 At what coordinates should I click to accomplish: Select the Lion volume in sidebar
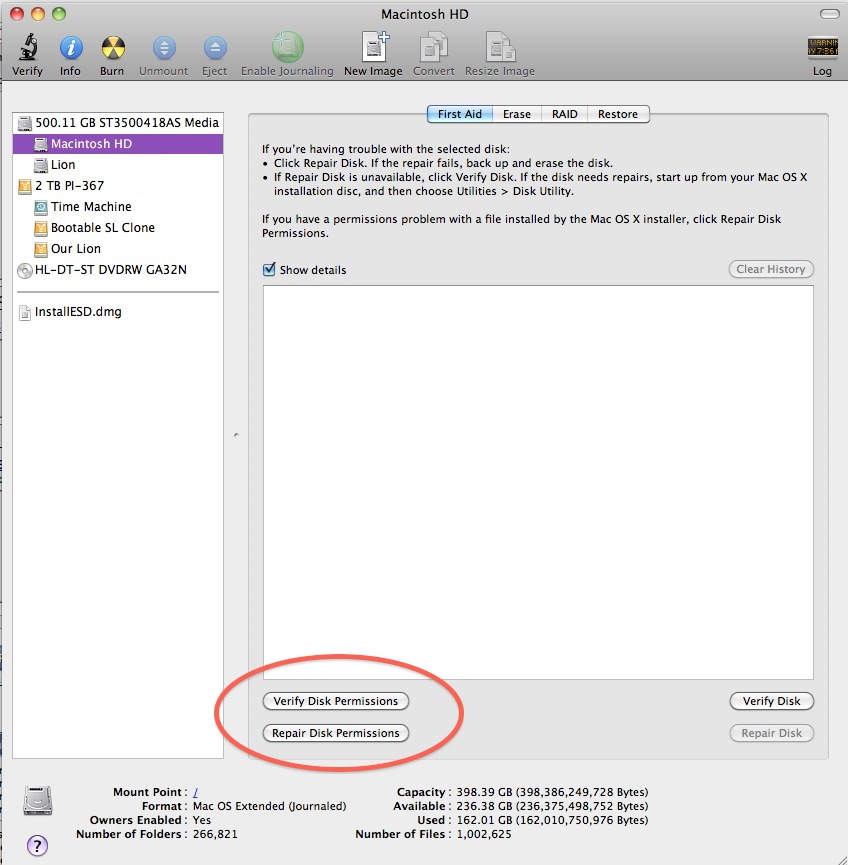[118, 164]
